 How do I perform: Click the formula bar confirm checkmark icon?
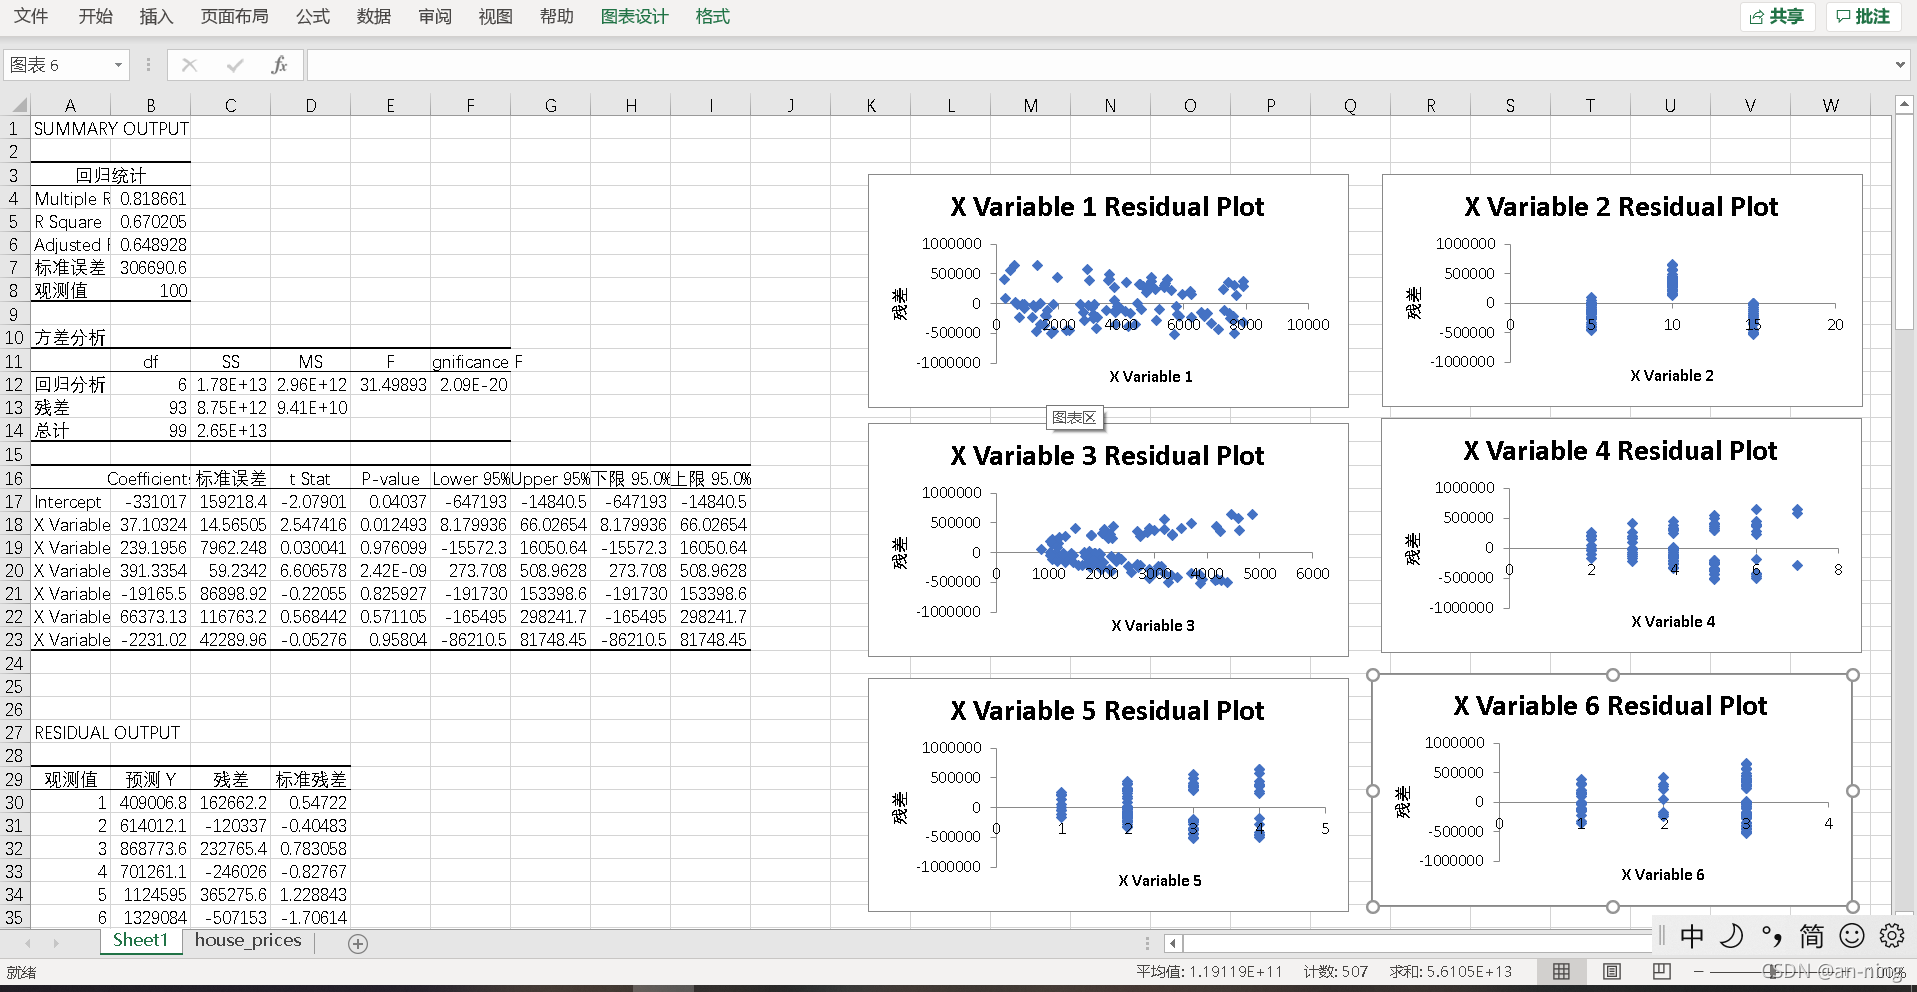click(235, 65)
